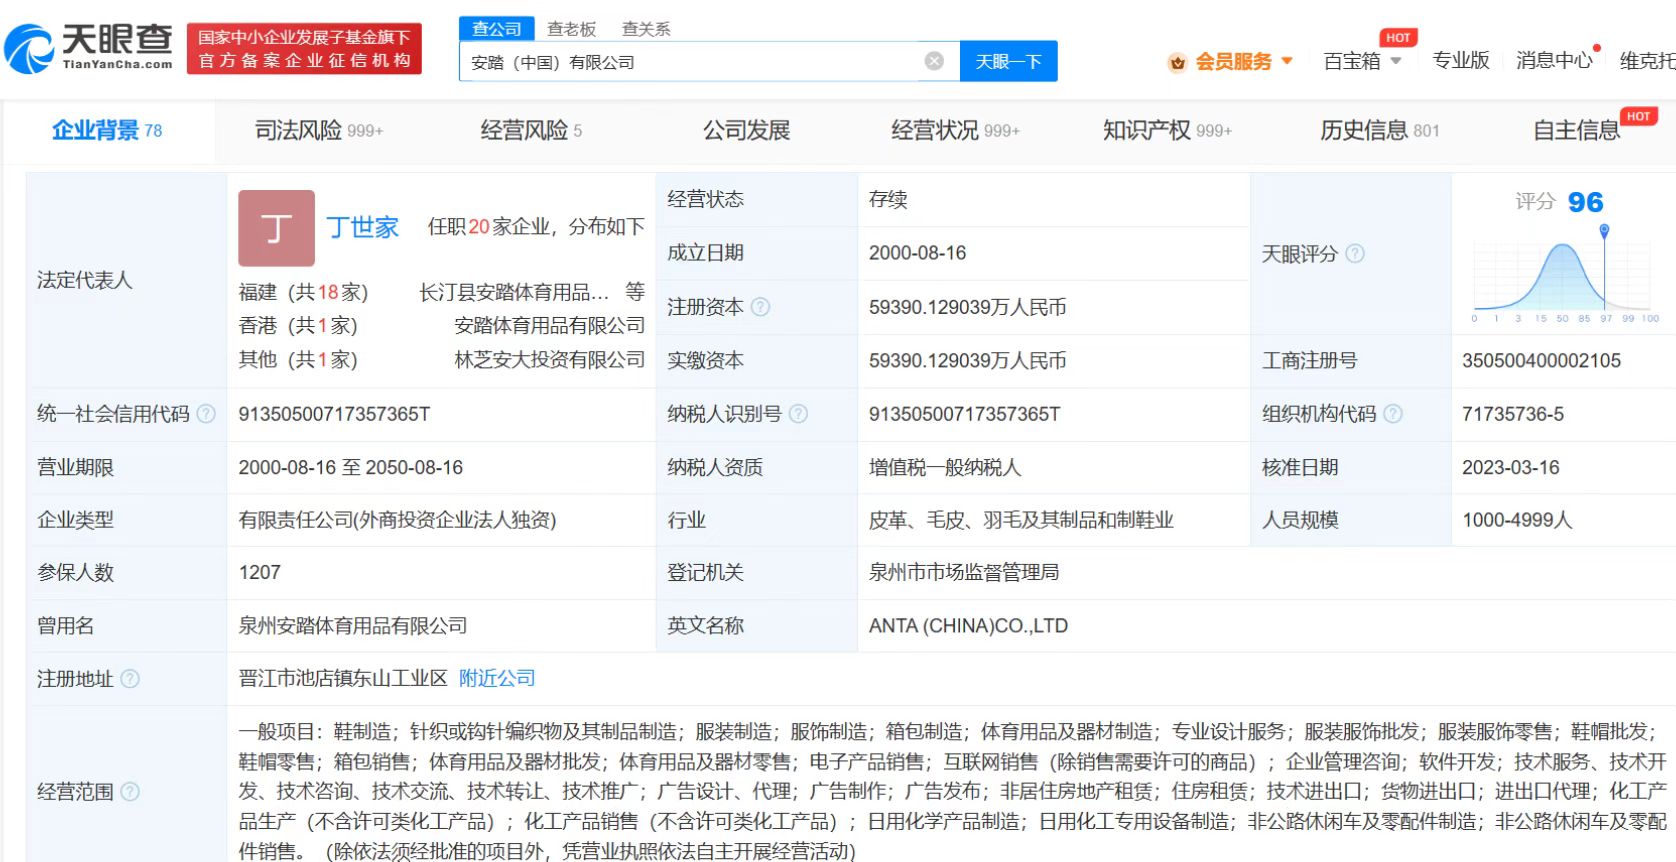
Task: Click 经营状态 value 存续
Action: pos(888,199)
